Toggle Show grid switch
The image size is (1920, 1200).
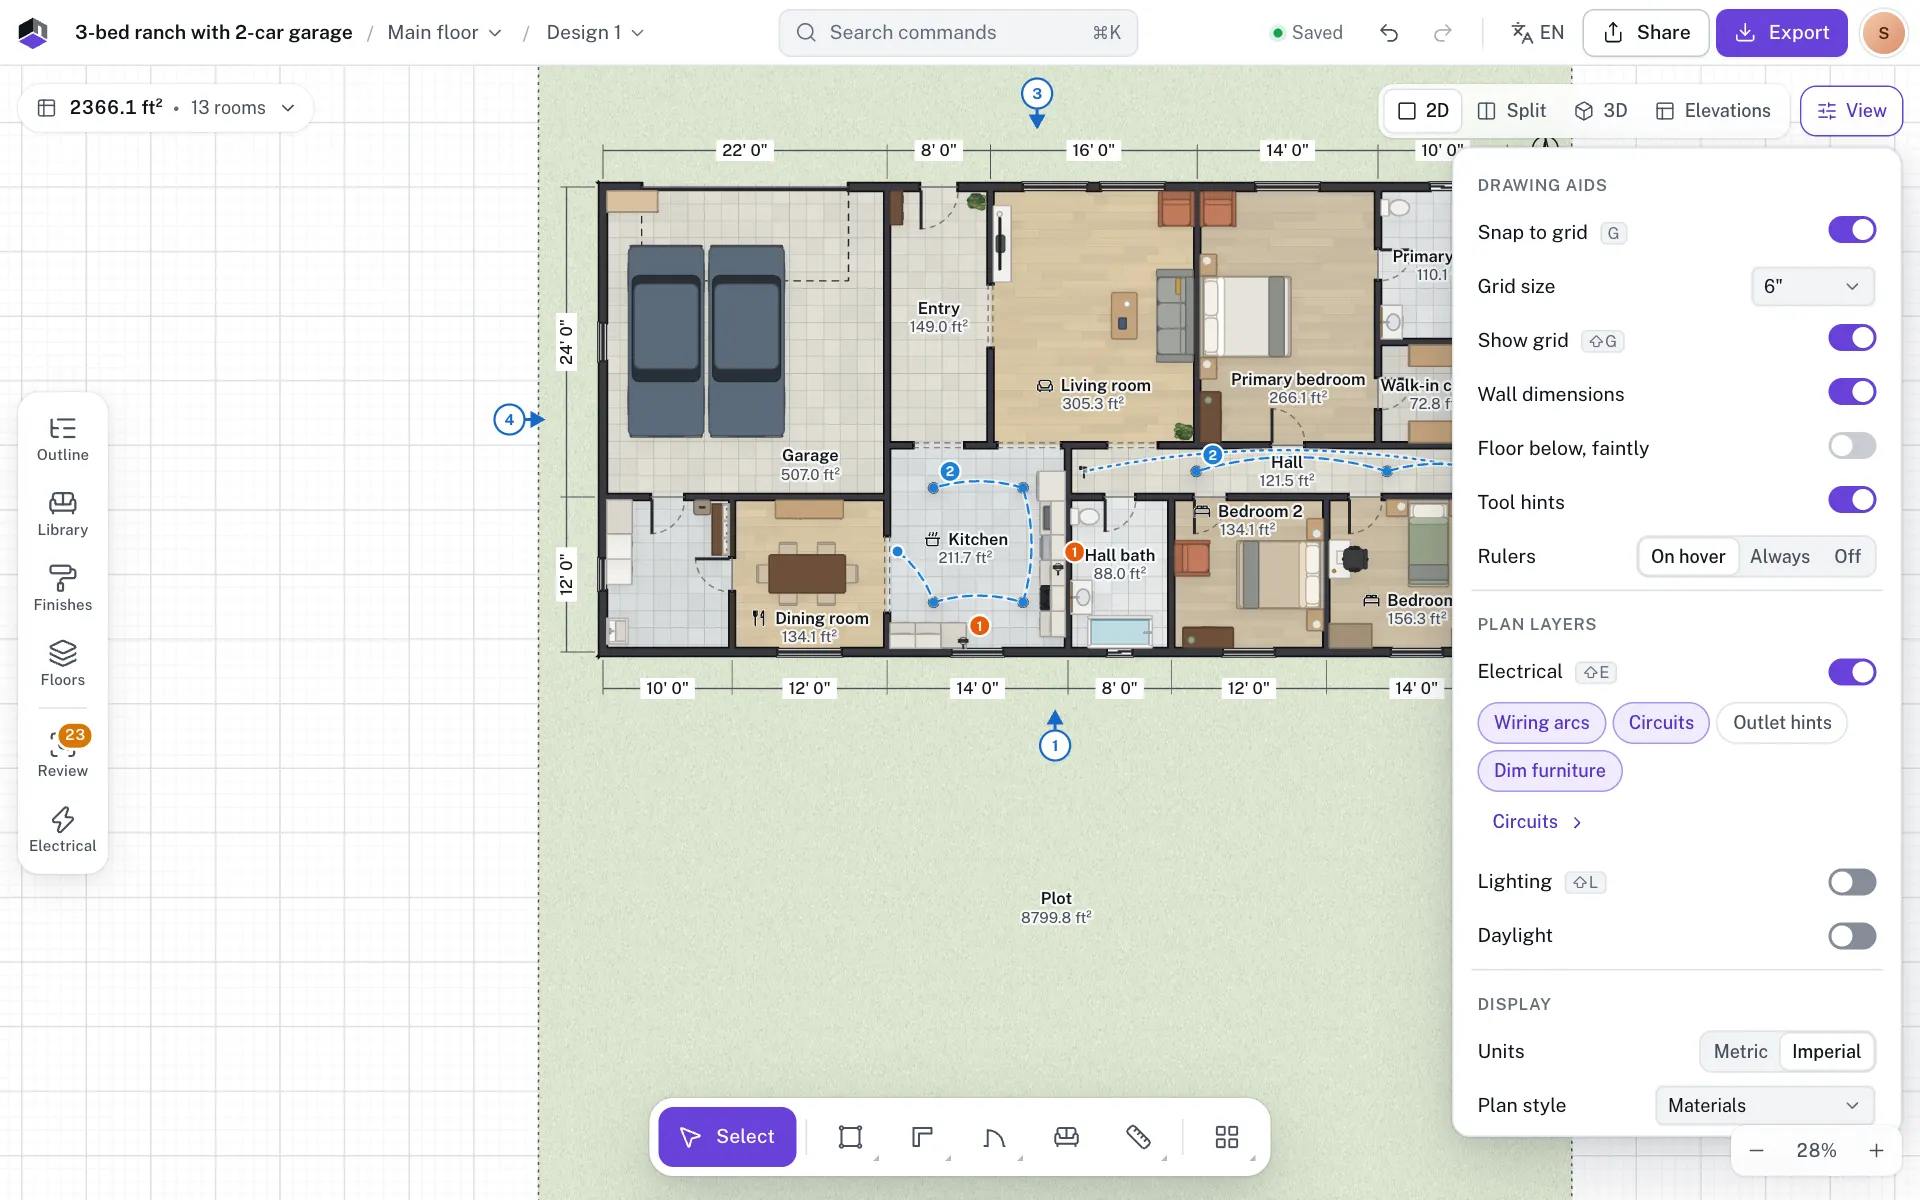[1852, 338]
